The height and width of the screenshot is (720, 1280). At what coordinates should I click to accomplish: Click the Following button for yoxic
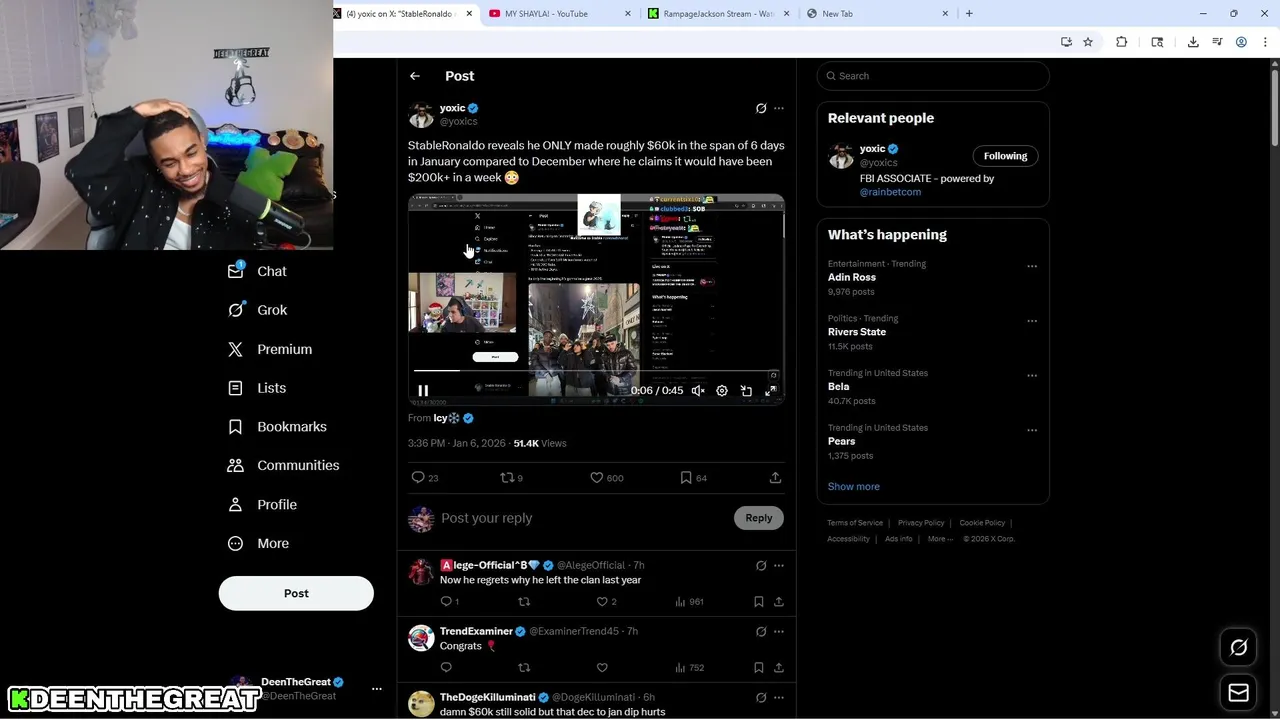click(1005, 156)
